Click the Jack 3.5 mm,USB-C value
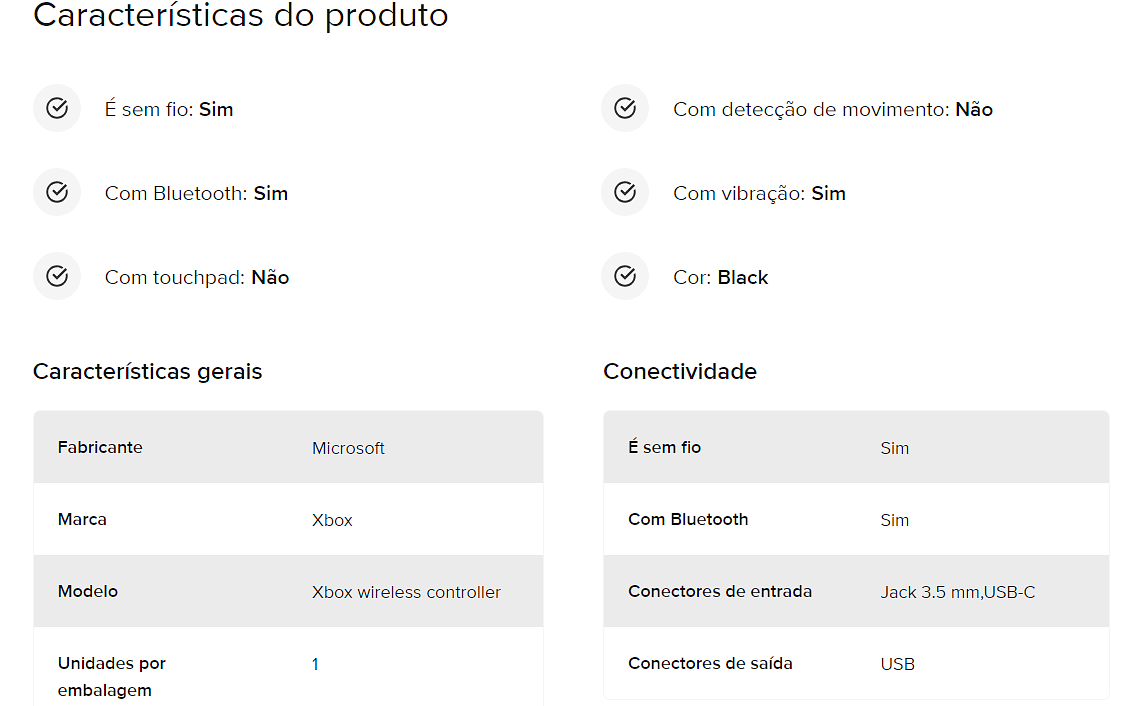1145x706 pixels. 957,592
